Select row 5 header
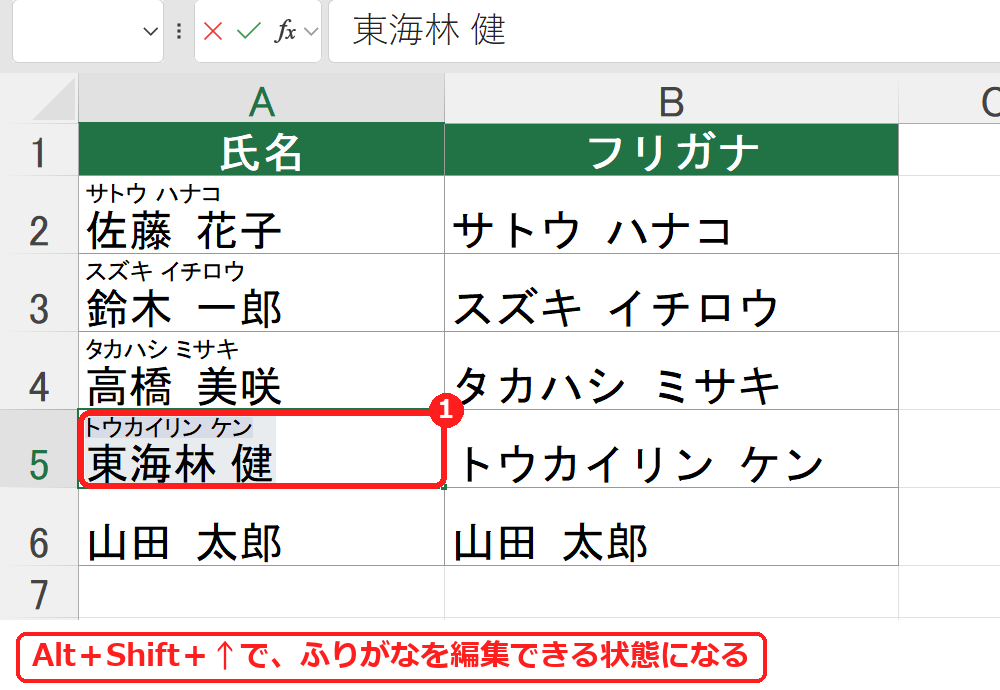Image resolution: width=1000 pixels, height=690 pixels. [x=39, y=449]
